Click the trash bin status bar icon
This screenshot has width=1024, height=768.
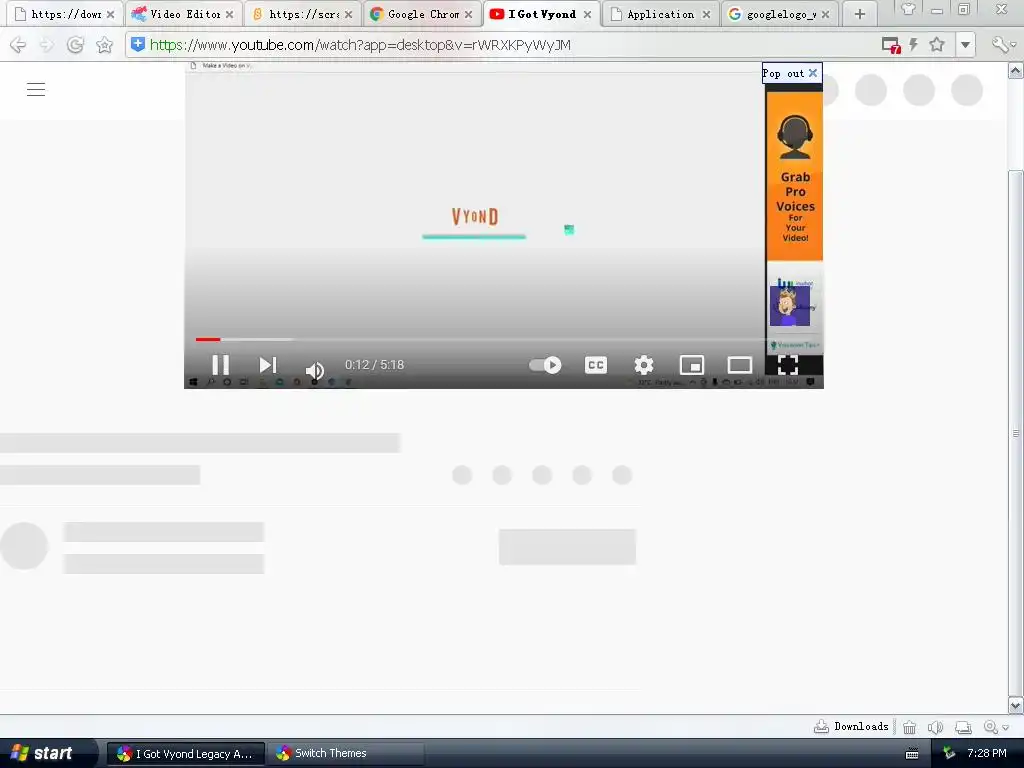pyautogui.click(x=909, y=727)
